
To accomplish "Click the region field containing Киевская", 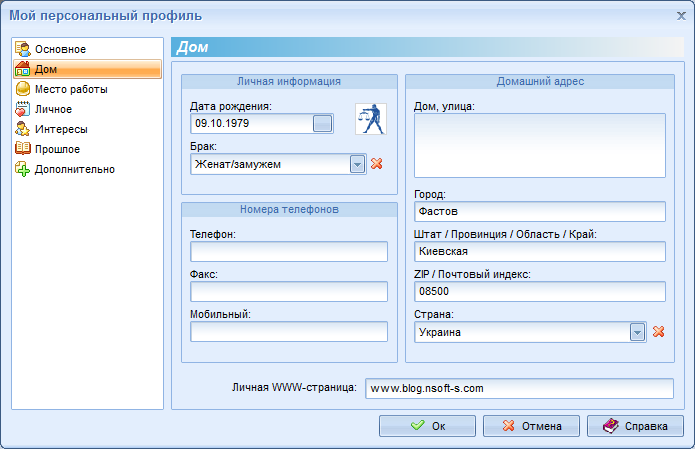I will coord(540,251).
